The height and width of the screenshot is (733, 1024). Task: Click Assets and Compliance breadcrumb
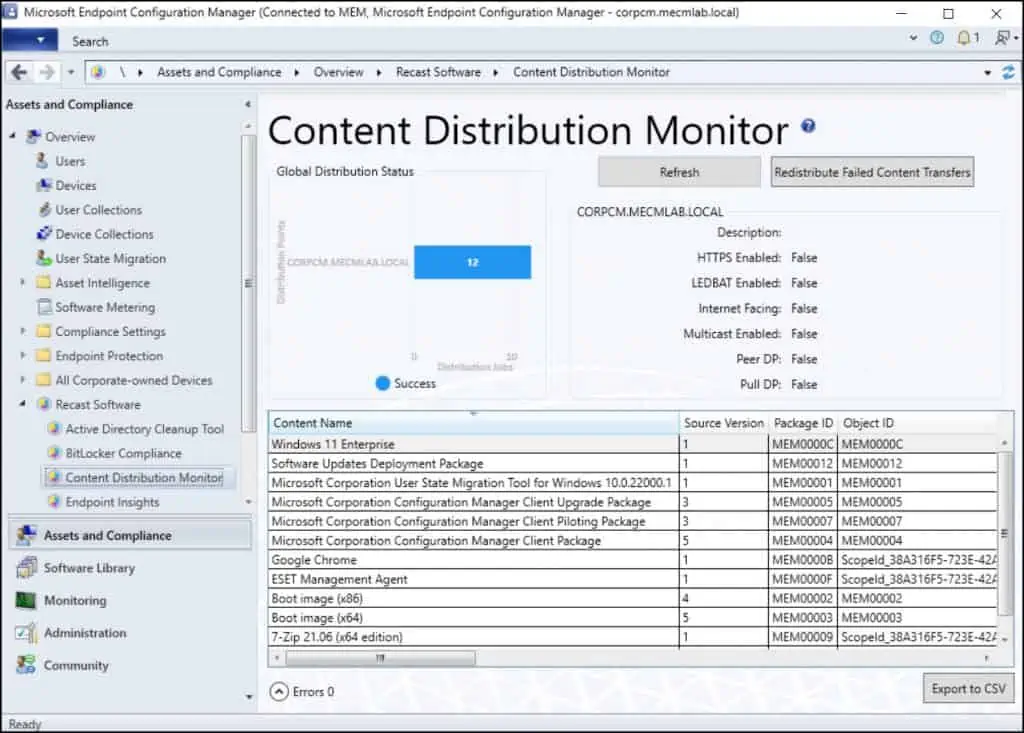click(x=219, y=72)
